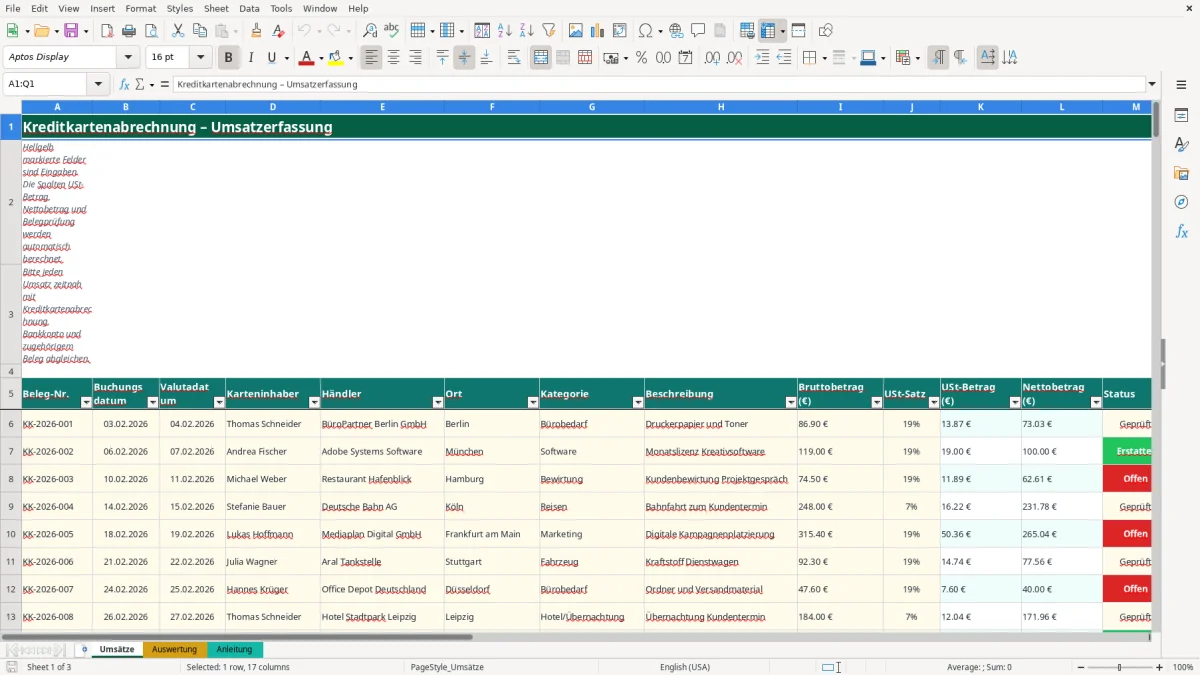Insert a special character Omega
This screenshot has height=675, width=1200.
click(x=645, y=31)
